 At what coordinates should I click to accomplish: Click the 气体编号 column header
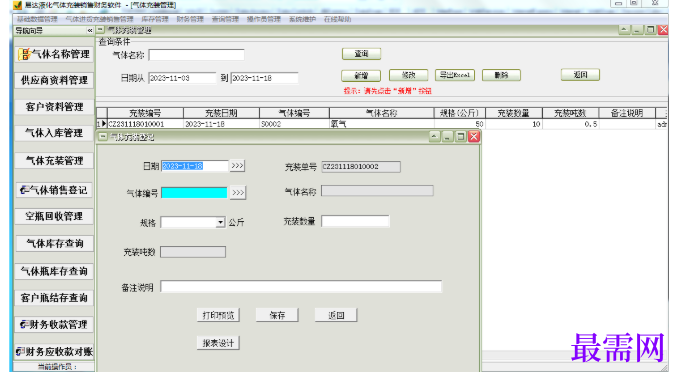coord(294,113)
